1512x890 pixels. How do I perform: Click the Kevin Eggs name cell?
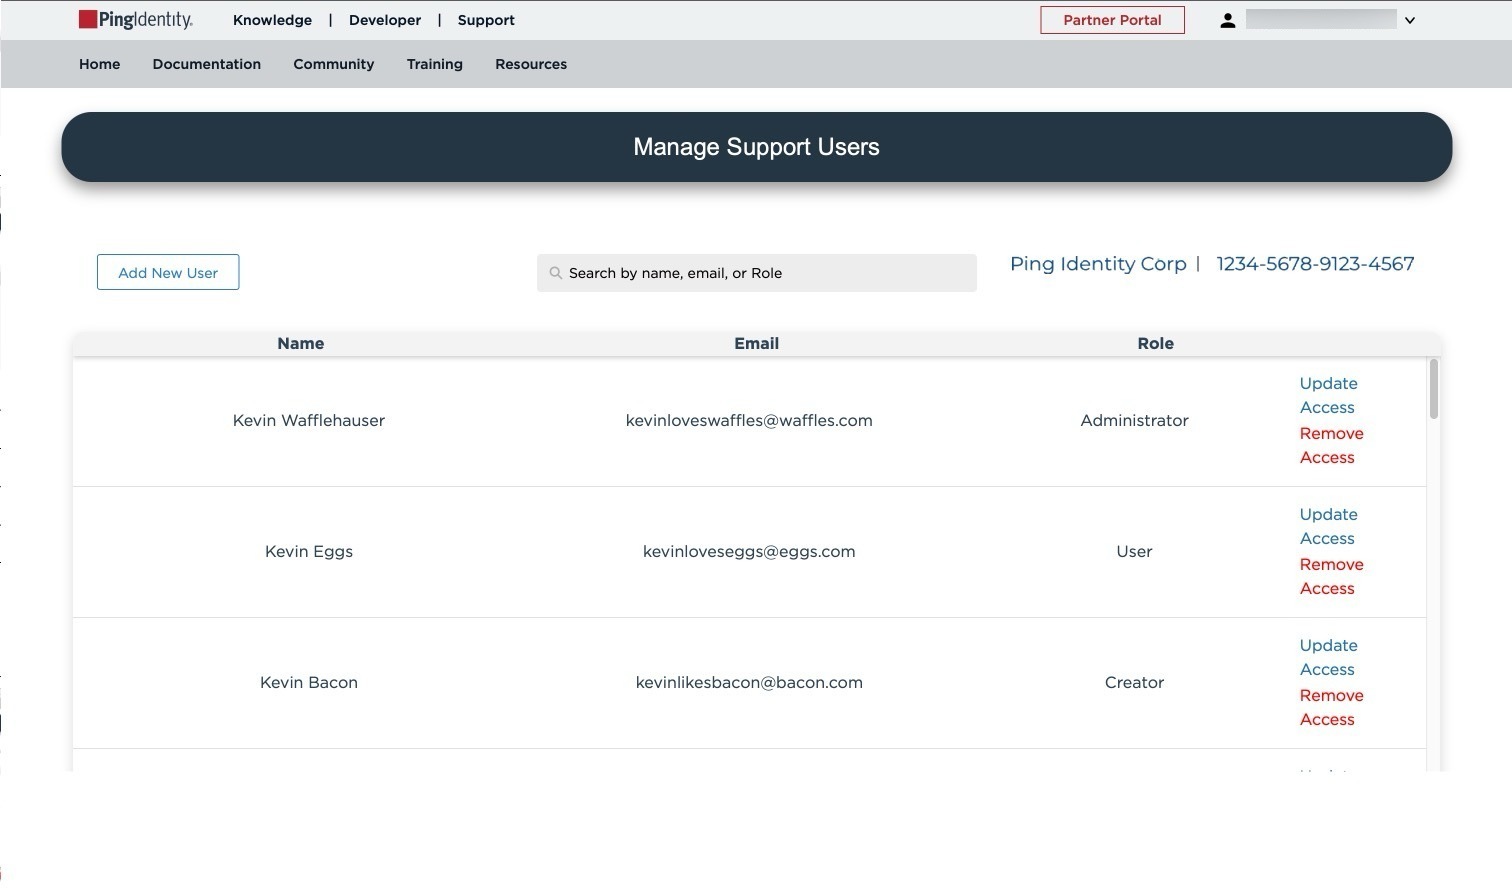coord(309,551)
